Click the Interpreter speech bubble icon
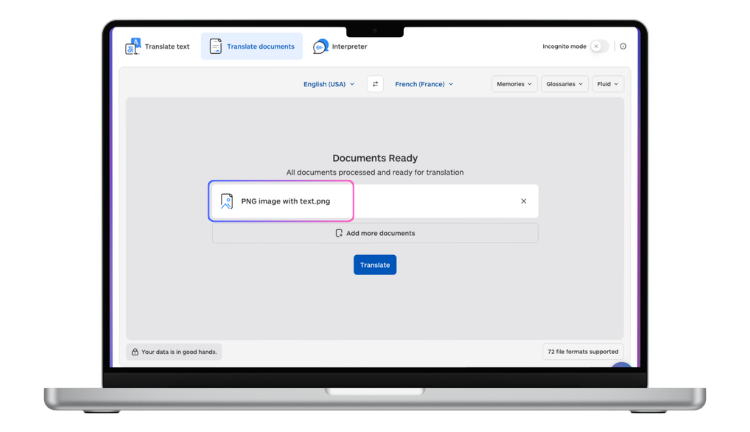750x432 pixels. [320, 46]
